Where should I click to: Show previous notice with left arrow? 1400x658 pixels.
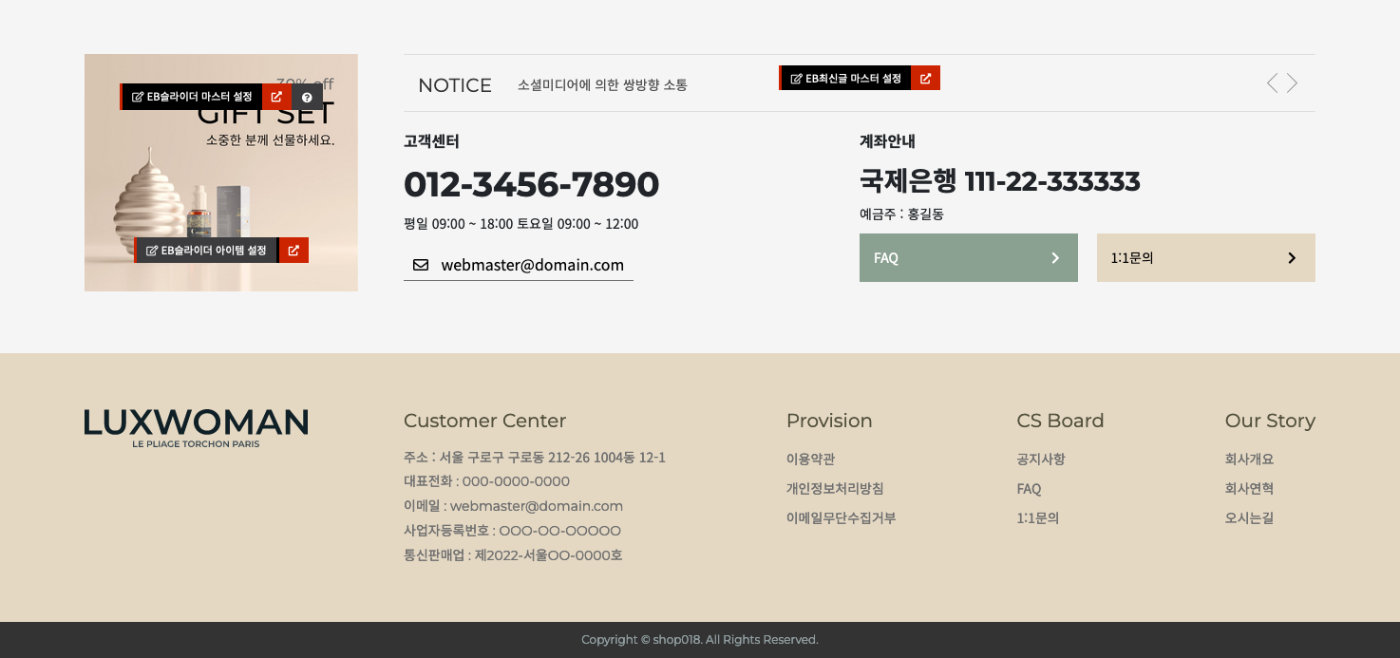[x=1271, y=83]
